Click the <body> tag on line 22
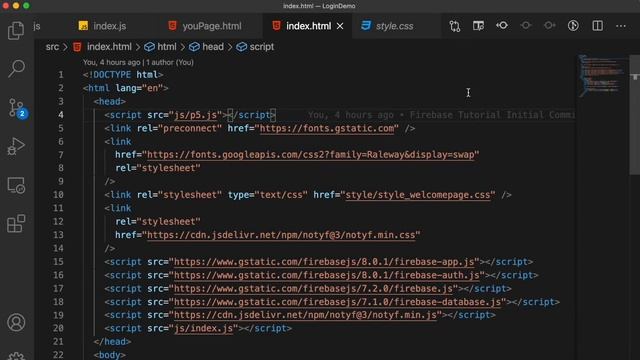The image size is (640, 360). pyautogui.click(x=109, y=355)
